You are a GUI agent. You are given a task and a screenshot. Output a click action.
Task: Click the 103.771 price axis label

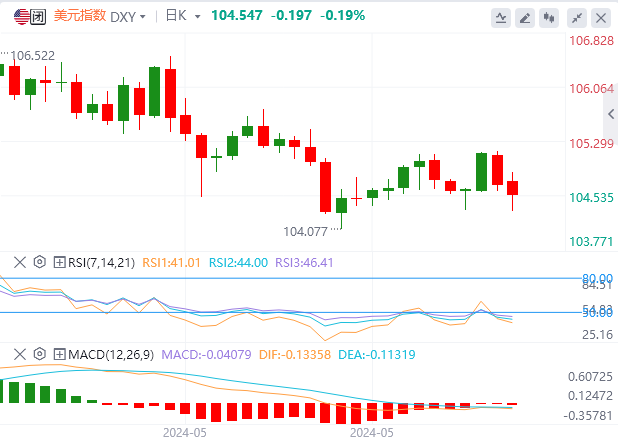point(591,242)
